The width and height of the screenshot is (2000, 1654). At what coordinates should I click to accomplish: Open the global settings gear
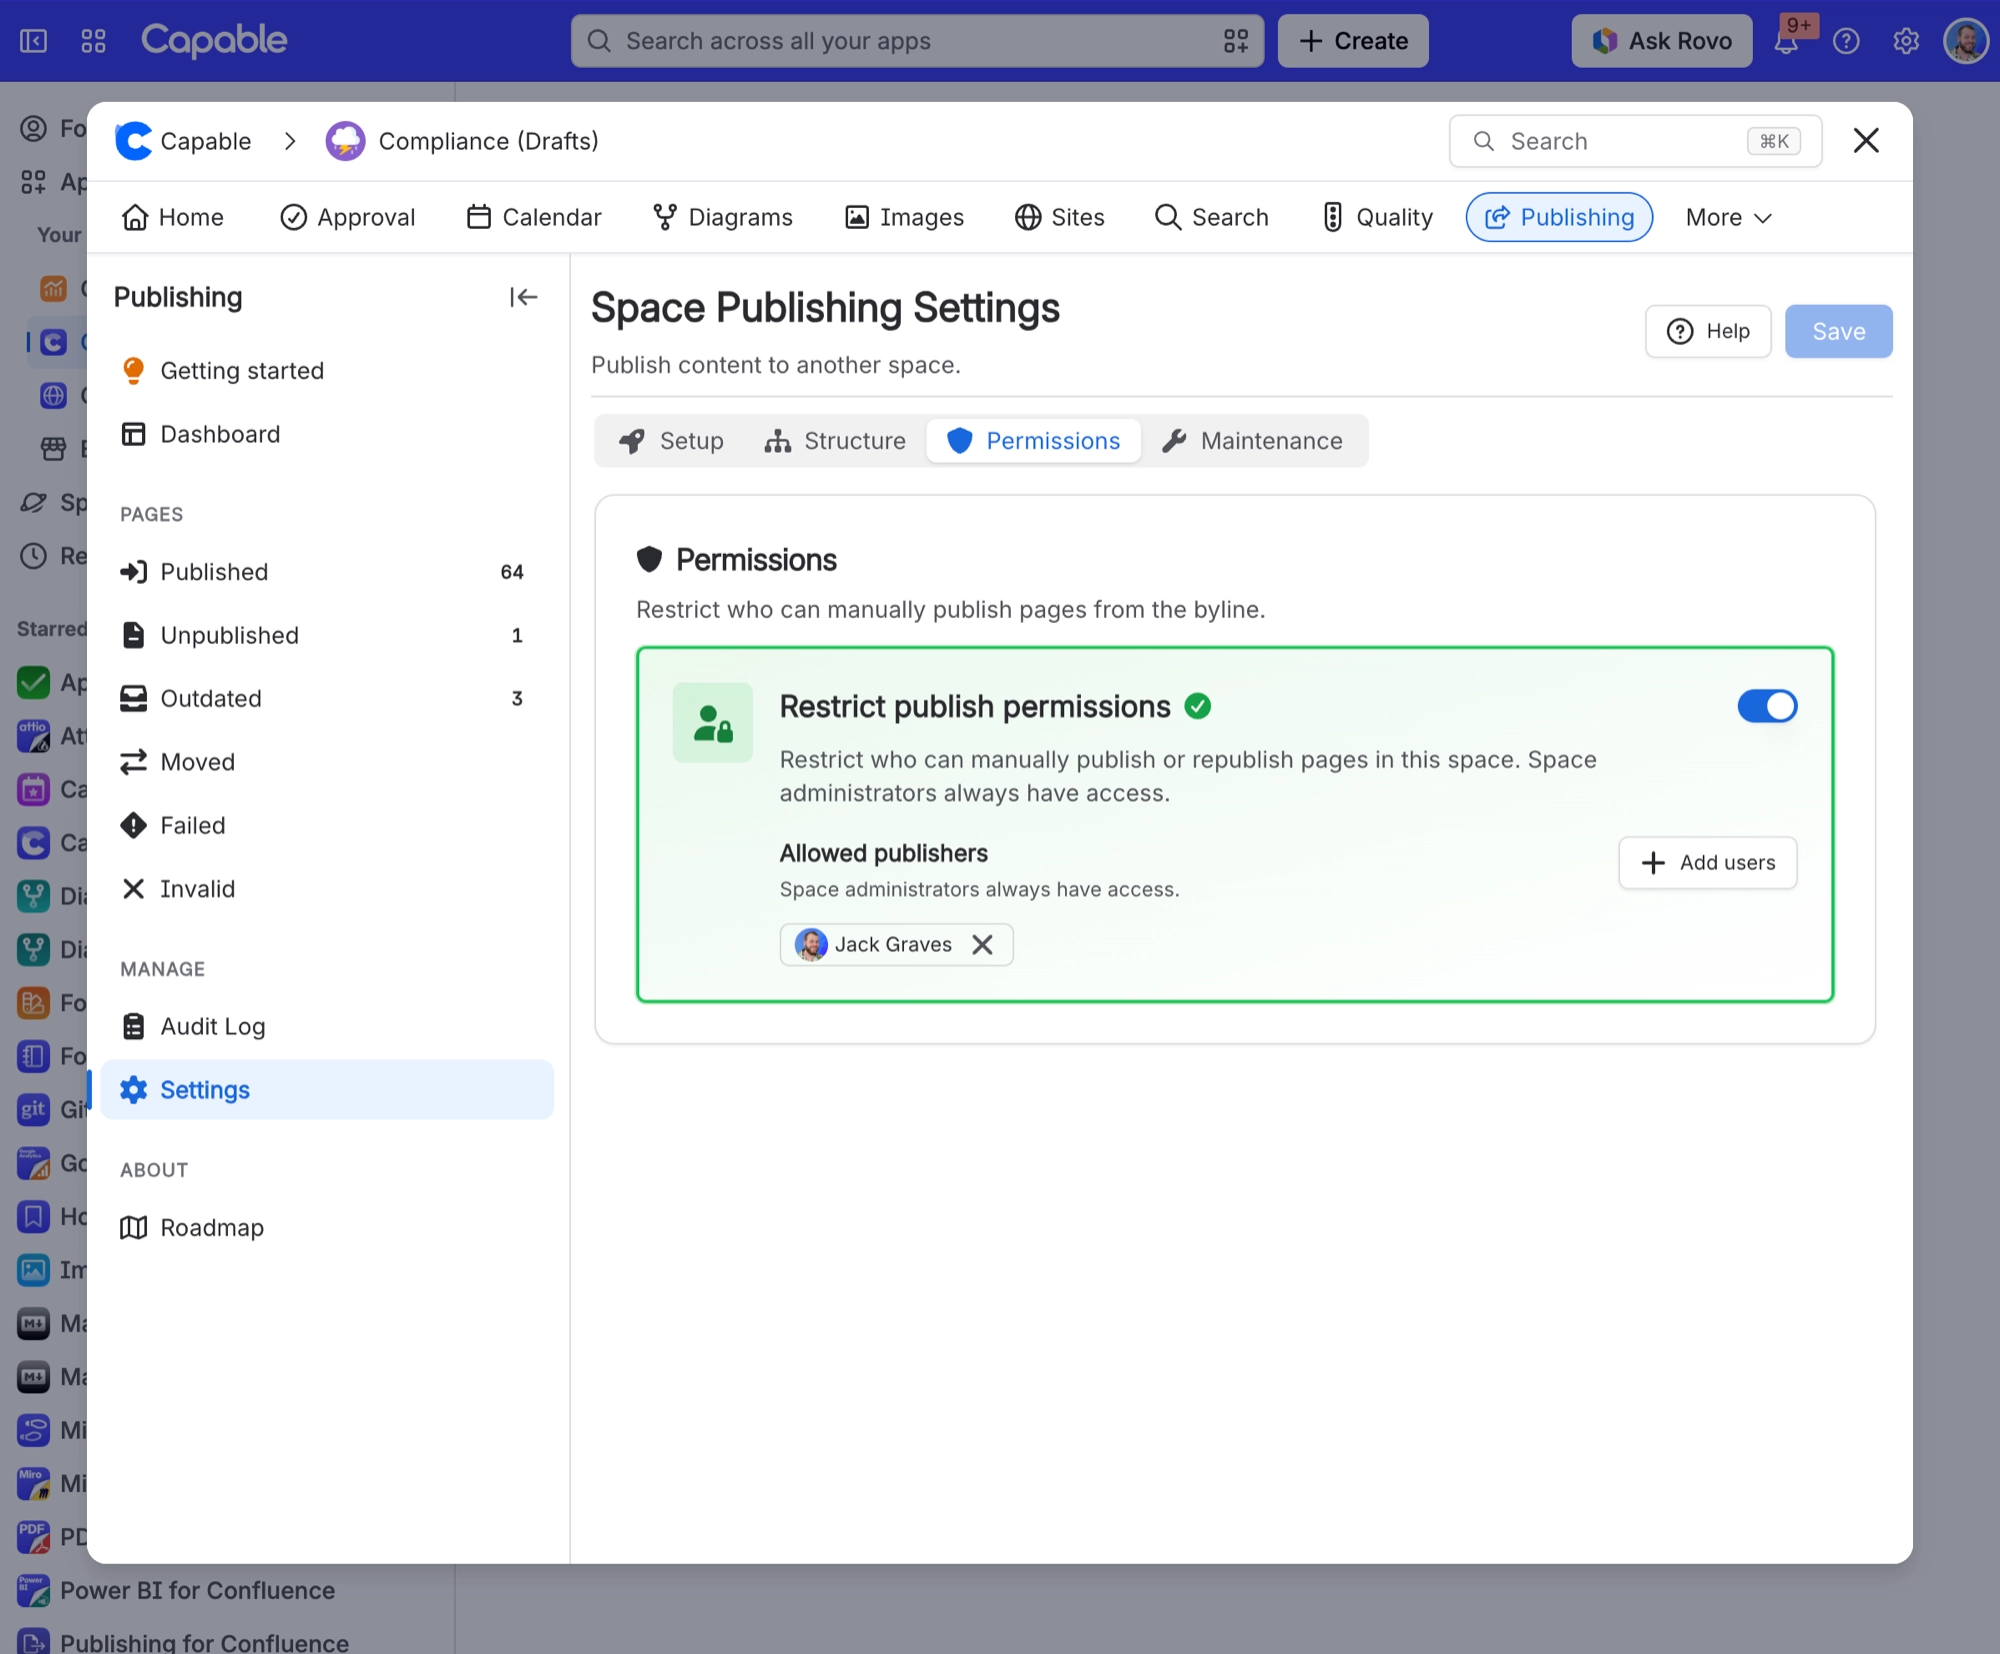coord(1906,41)
